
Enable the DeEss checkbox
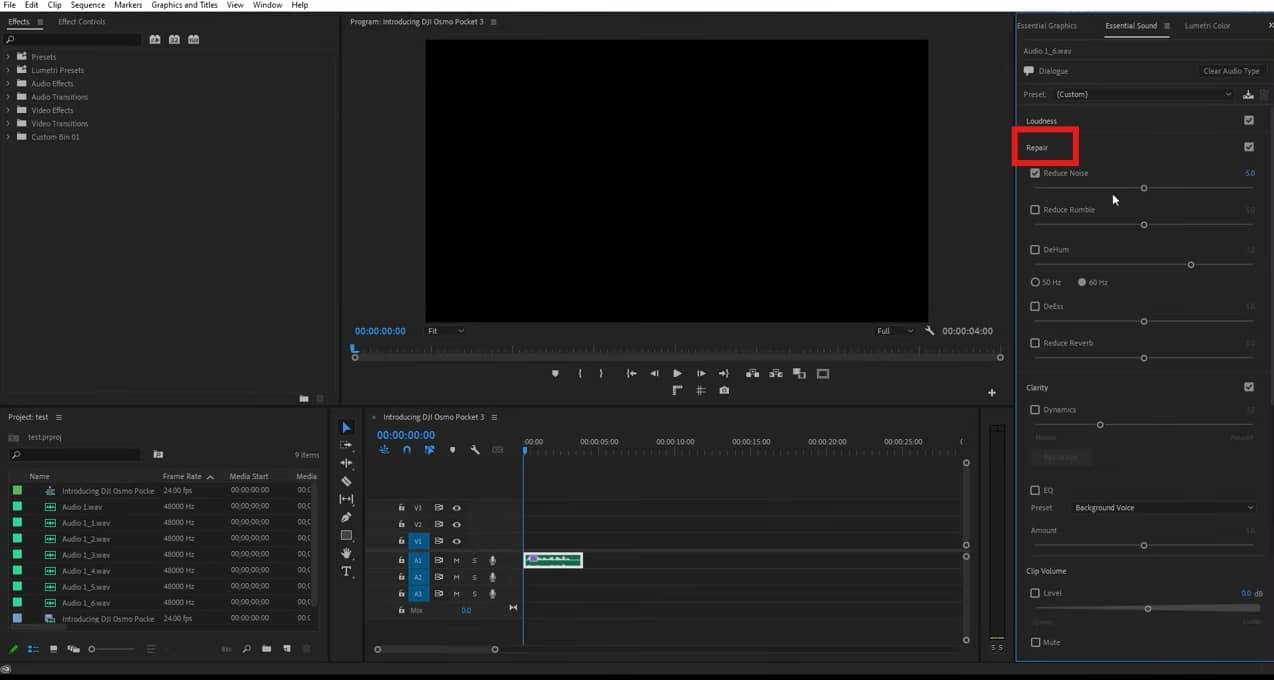[x=1035, y=307]
